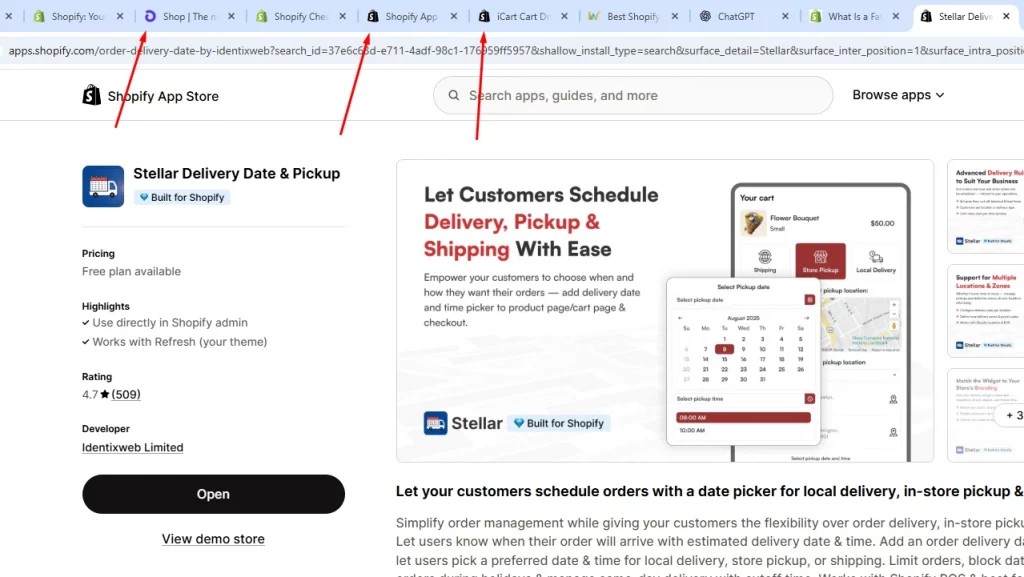The image size is (1024, 577).
Task: Click the "Stellar Delivery Date & Pickup" title
Action: coord(236,174)
